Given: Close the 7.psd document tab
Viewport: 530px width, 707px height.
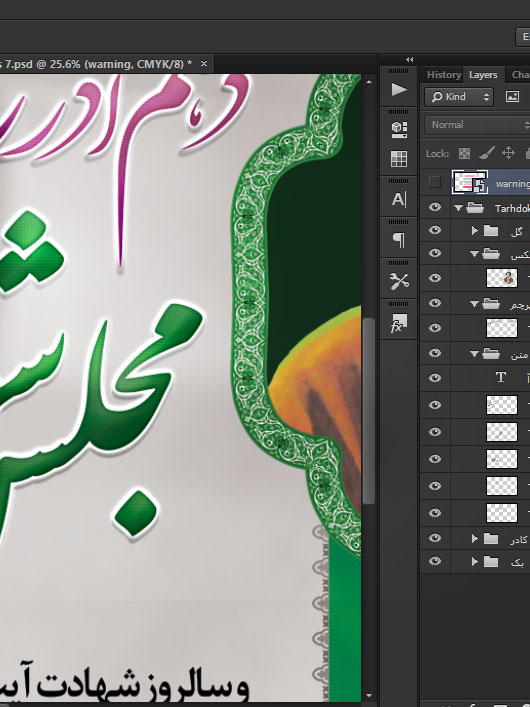Looking at the screenshot, I should 204,64.
